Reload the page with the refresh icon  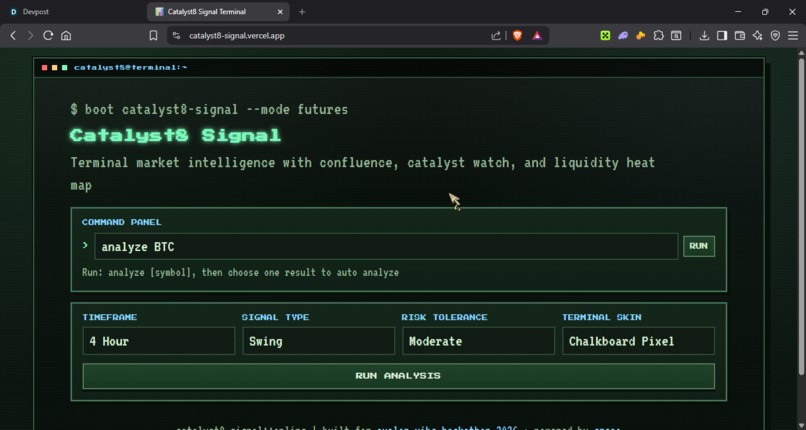48,35
